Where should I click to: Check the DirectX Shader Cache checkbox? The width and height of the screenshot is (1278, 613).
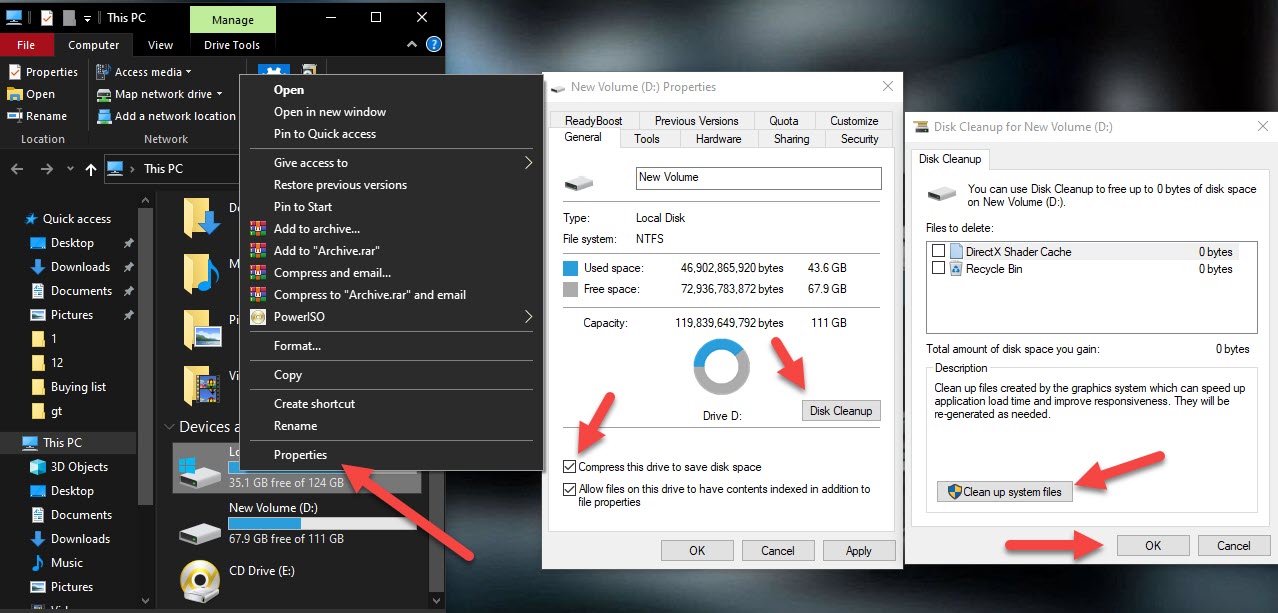tap(938, 251)
